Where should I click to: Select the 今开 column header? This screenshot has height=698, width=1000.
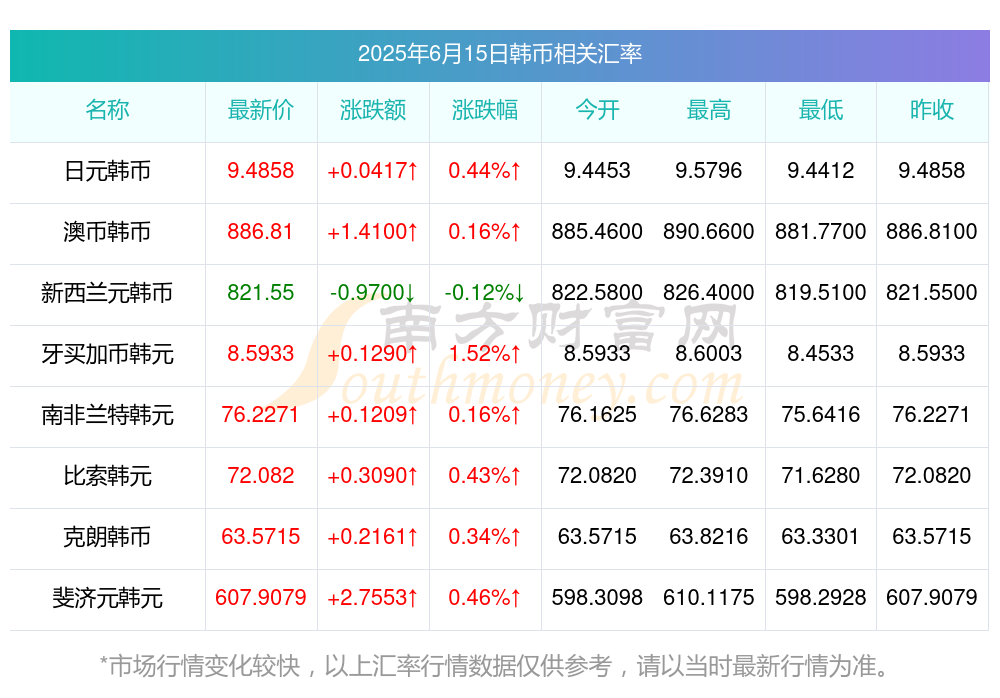click(597, 110)
